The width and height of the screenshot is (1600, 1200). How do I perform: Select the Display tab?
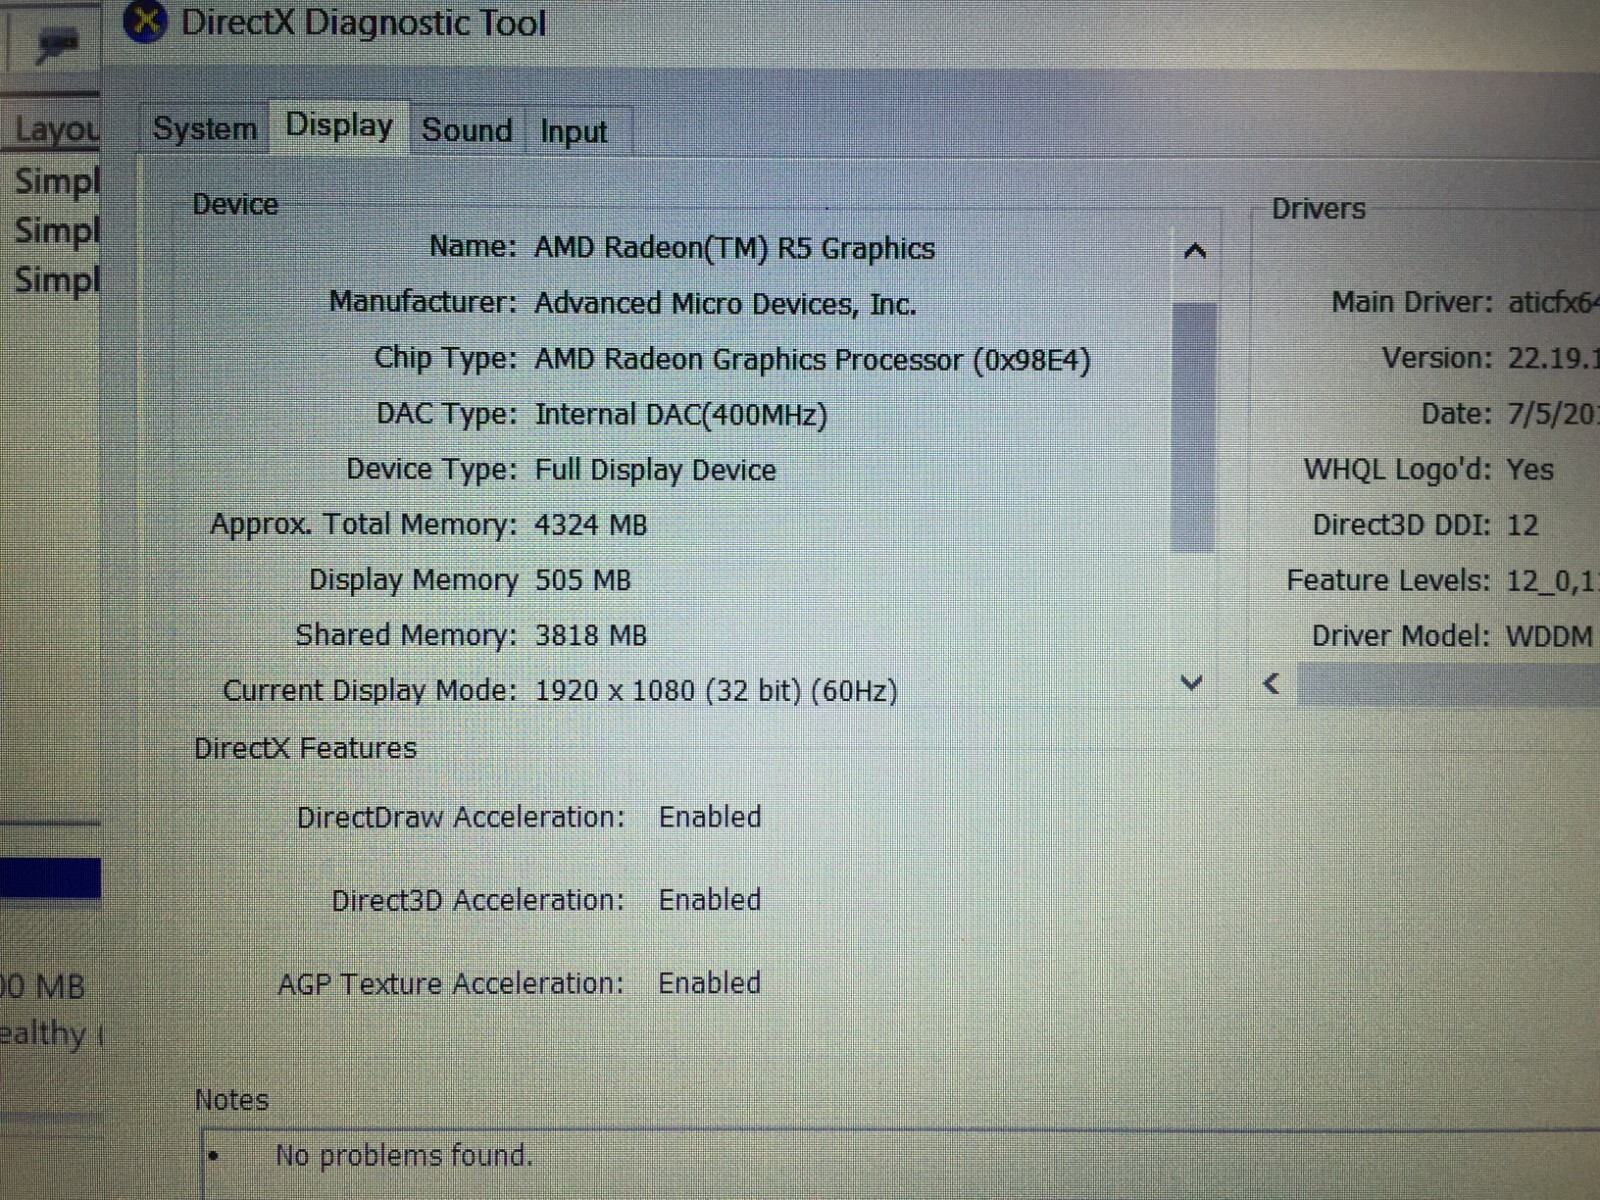coord(339,126)
